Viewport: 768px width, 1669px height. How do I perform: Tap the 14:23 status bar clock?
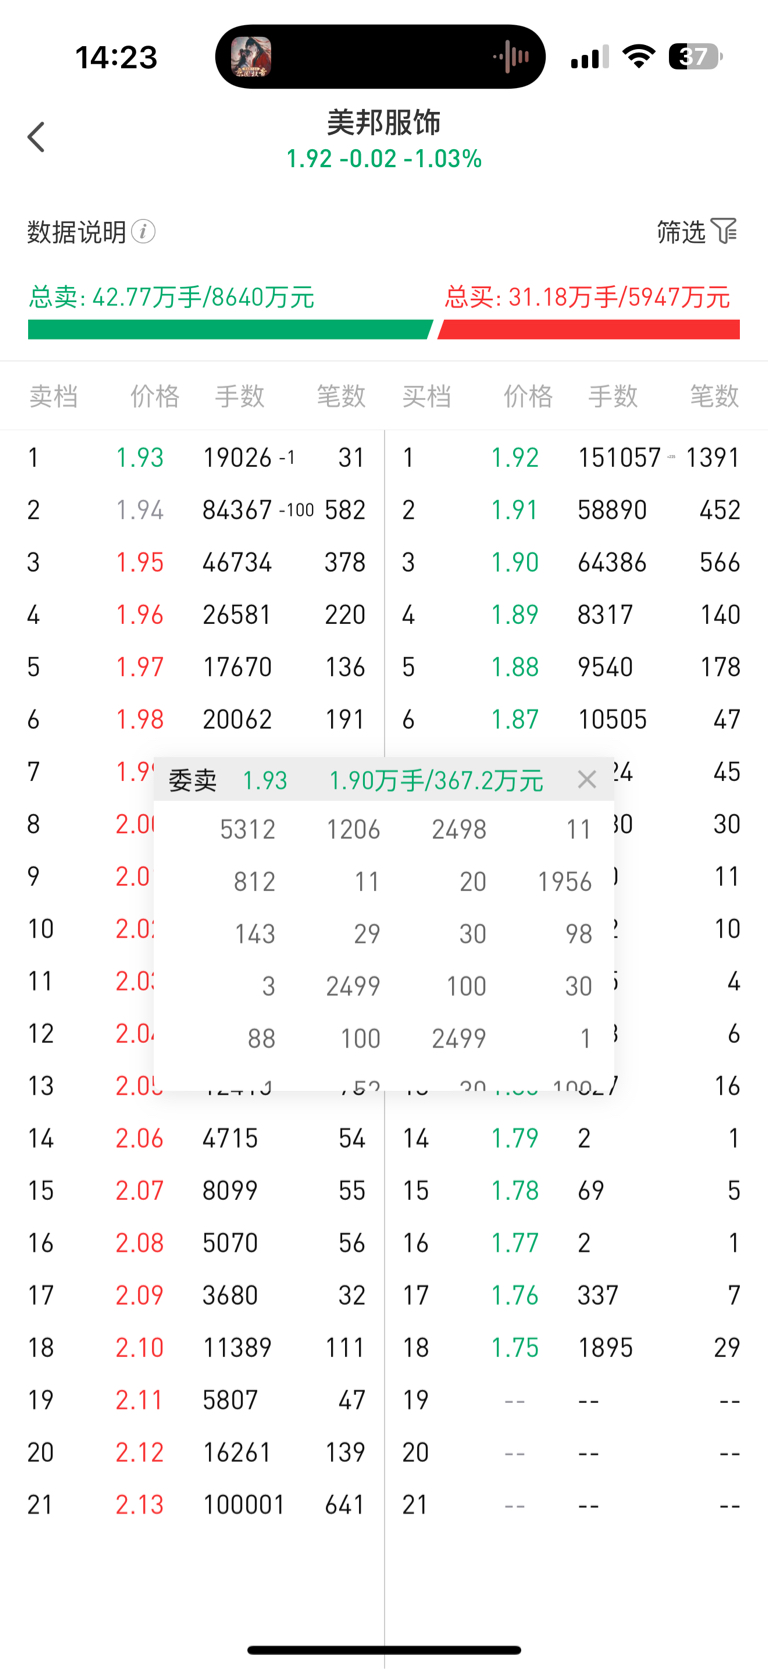pos(116,57)
